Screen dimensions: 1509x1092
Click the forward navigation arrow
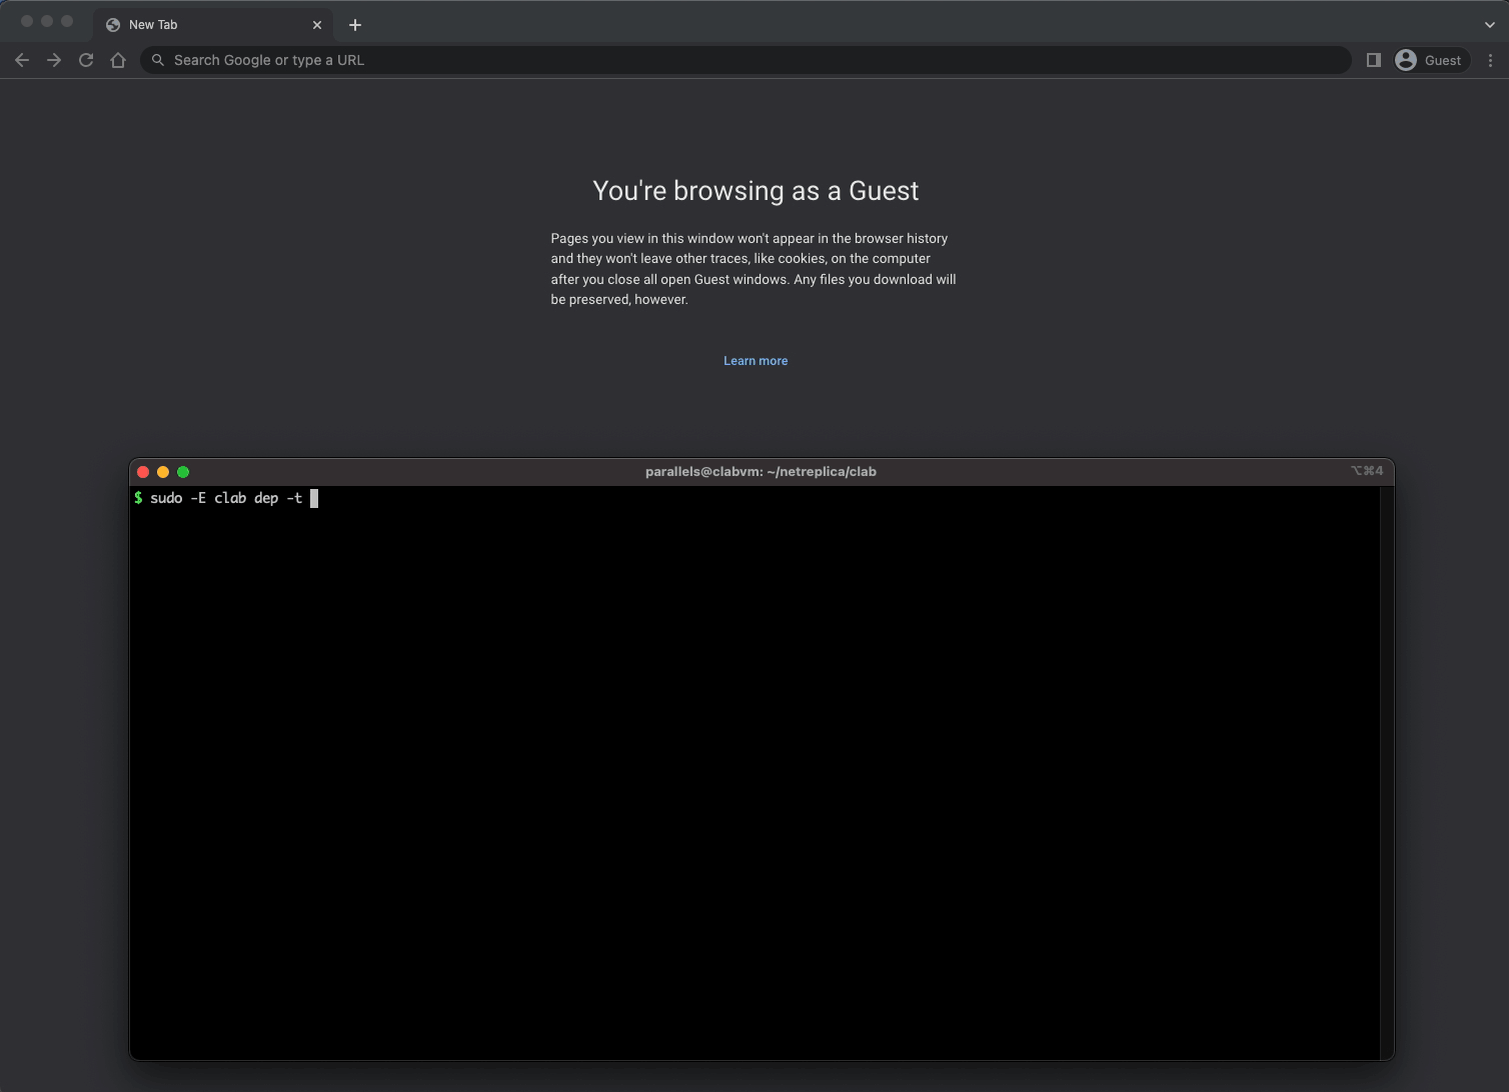click(54, 60)
